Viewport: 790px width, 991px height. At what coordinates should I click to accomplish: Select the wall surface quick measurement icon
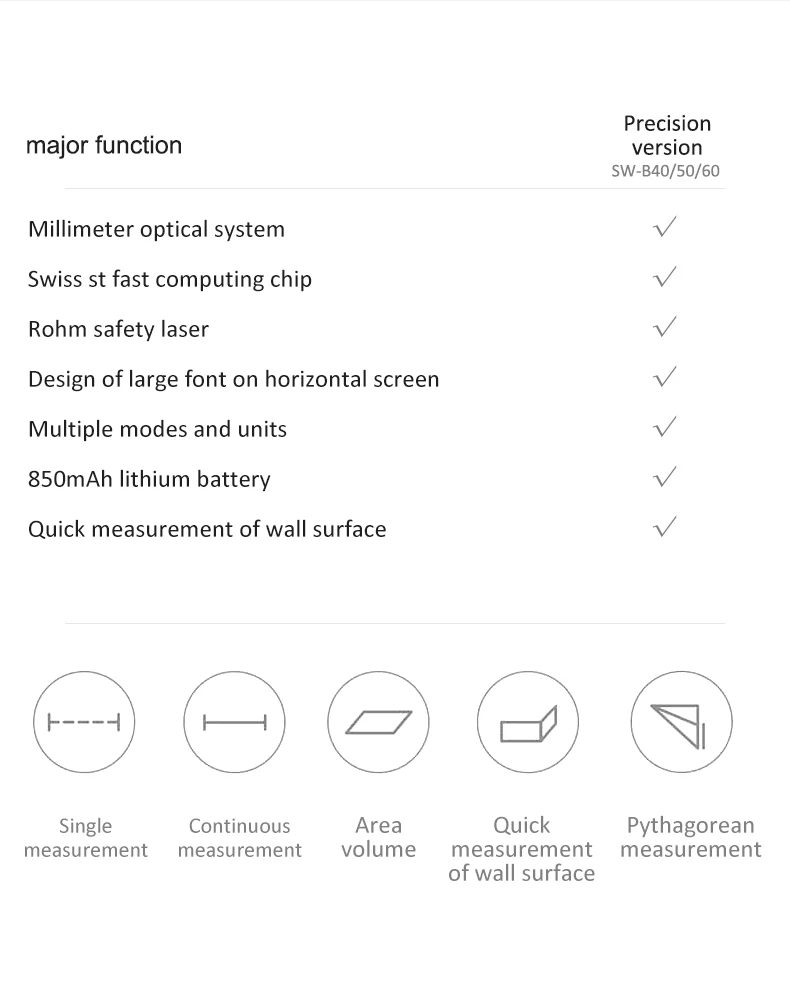click(x=528, y=722)
